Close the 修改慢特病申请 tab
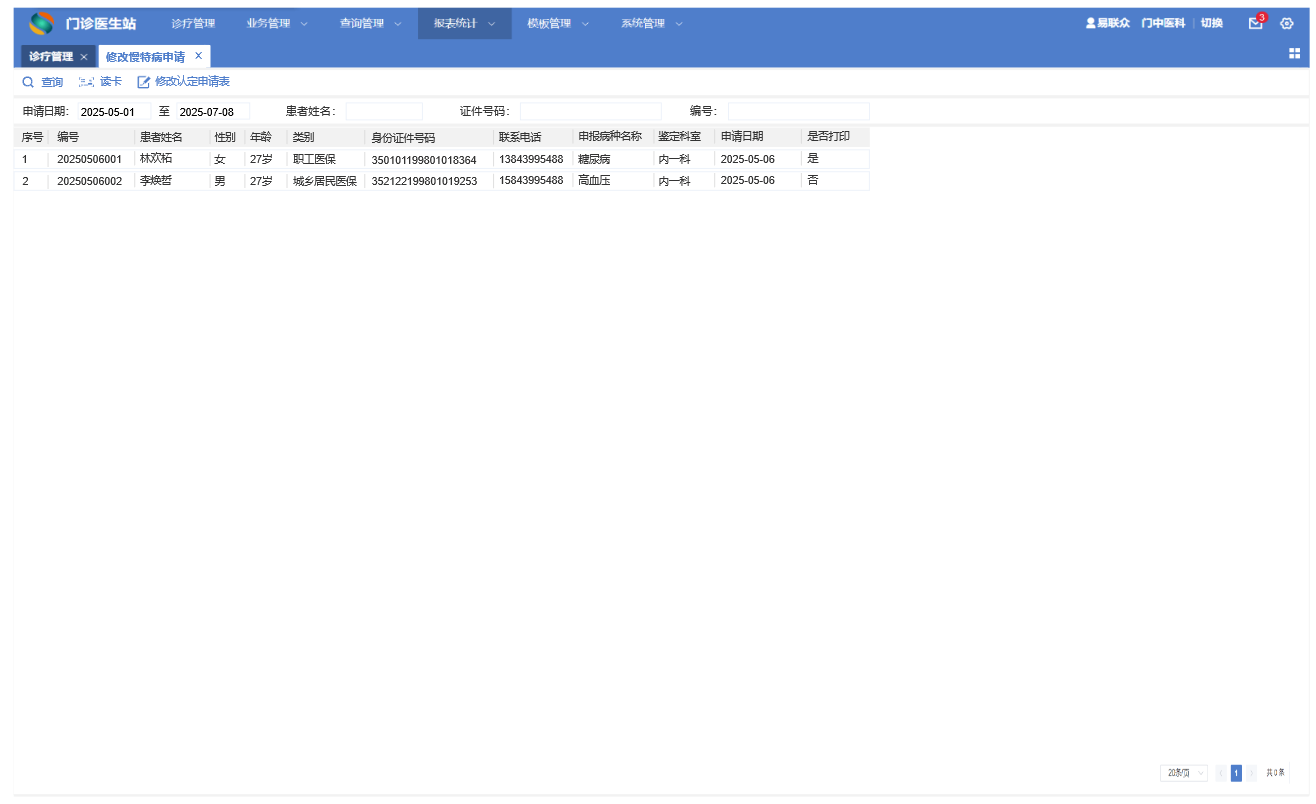The image size is (1316, 804). click(198, 56)
